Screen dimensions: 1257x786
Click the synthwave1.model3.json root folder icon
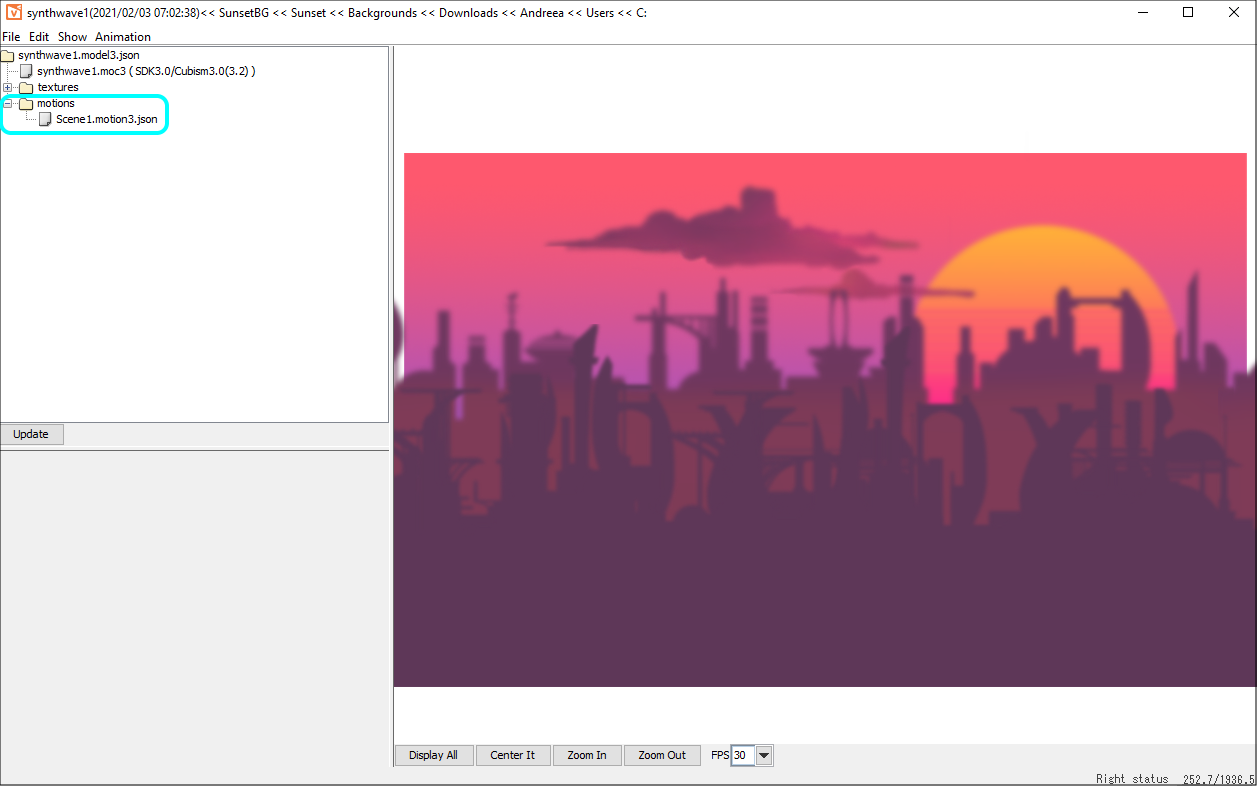coord(8,55)
